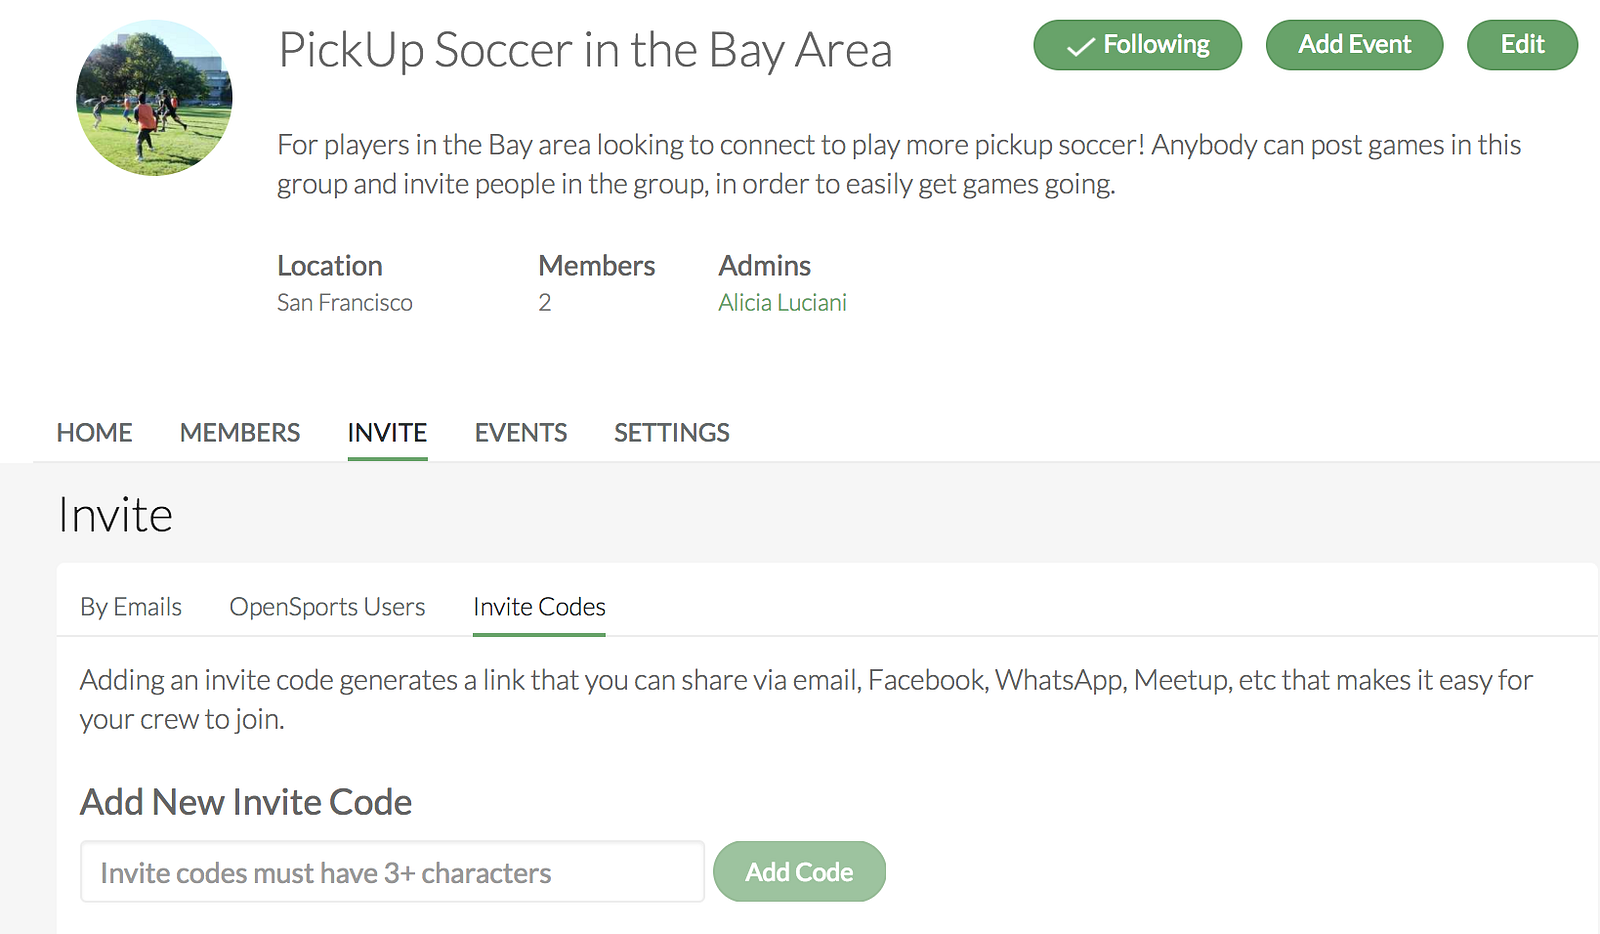Viewport: 1600px width, 934px height.
Task: Select the Invite Codes sub-tab
Action: pyautogui.click(x=539, y=607)
